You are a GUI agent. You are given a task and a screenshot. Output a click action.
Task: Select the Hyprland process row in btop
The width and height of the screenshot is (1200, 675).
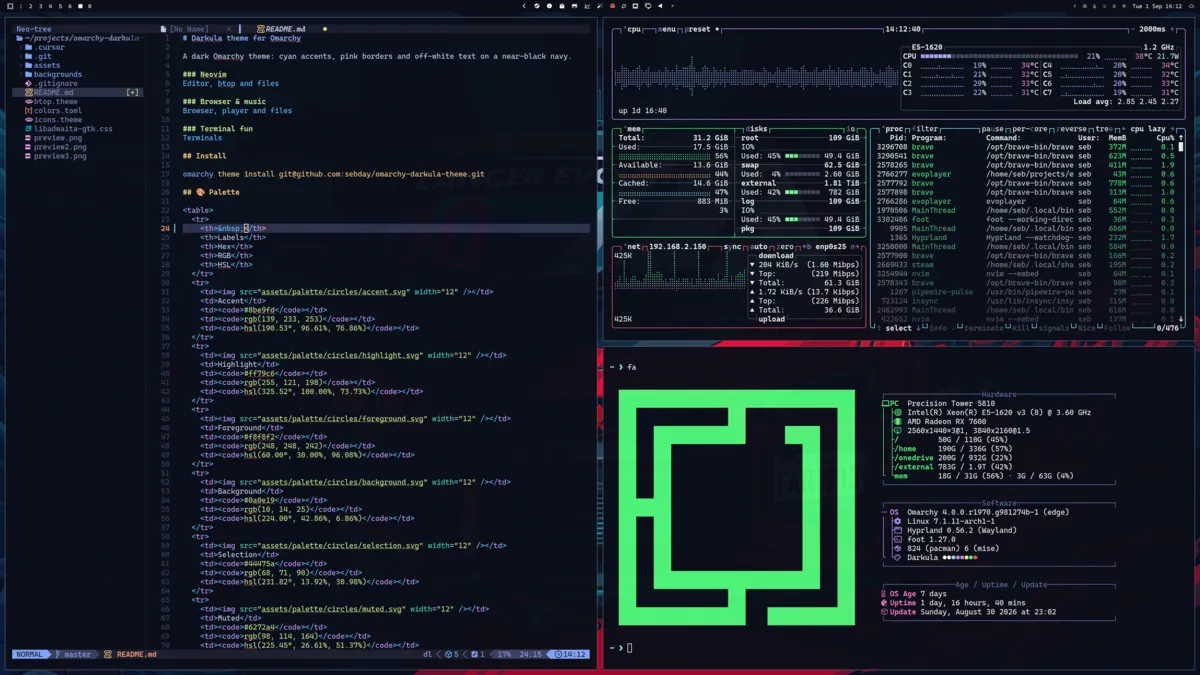pos(1027,238)
